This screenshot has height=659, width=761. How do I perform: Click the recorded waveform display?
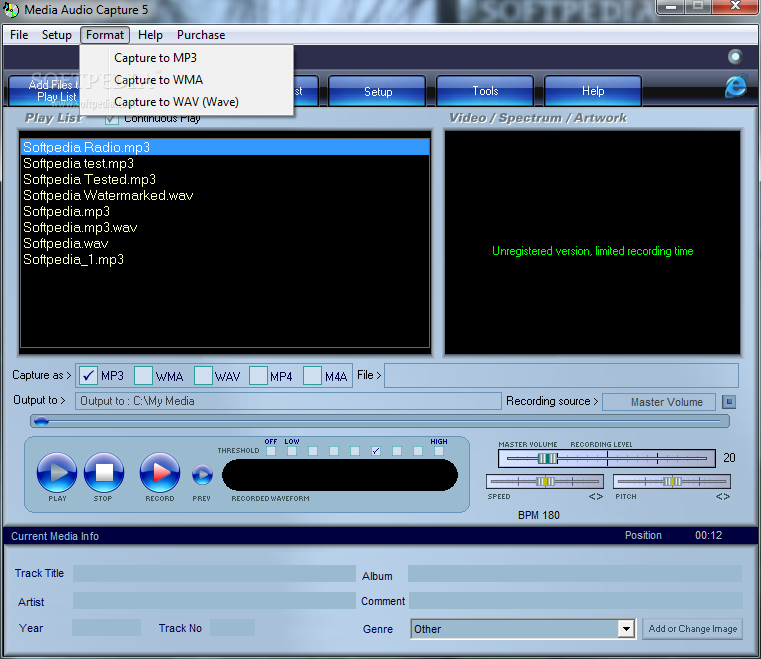tap(340, 475)
